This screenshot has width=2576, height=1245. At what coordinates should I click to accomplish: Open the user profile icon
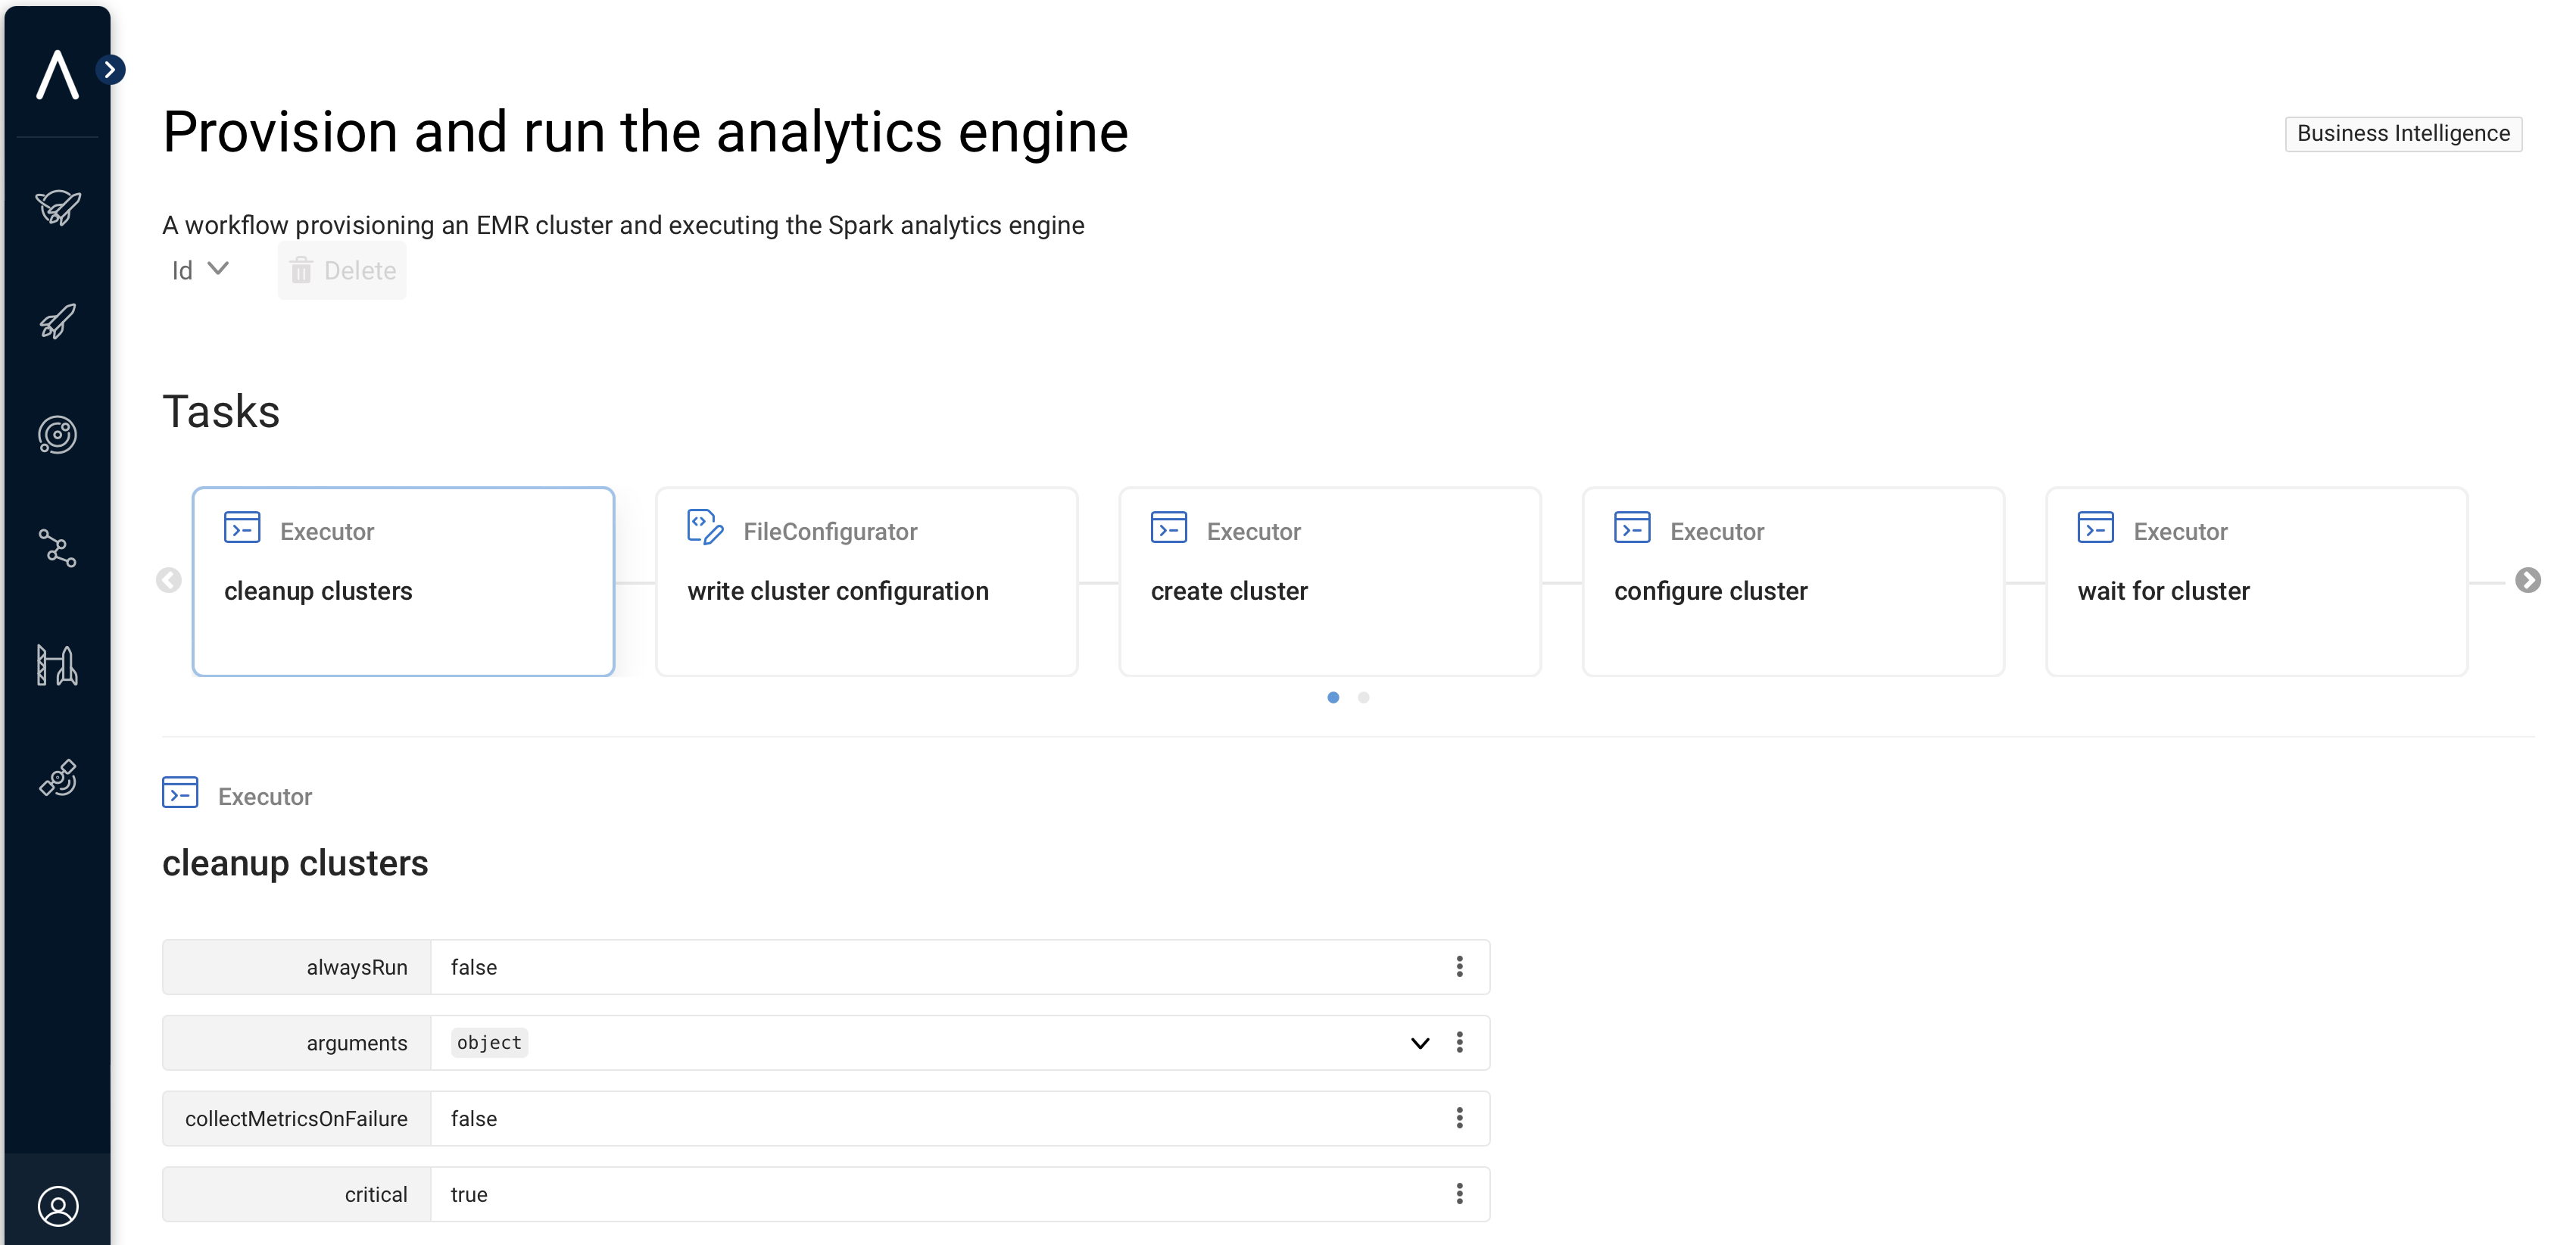pyautogui.click(x=57, y=1206)
